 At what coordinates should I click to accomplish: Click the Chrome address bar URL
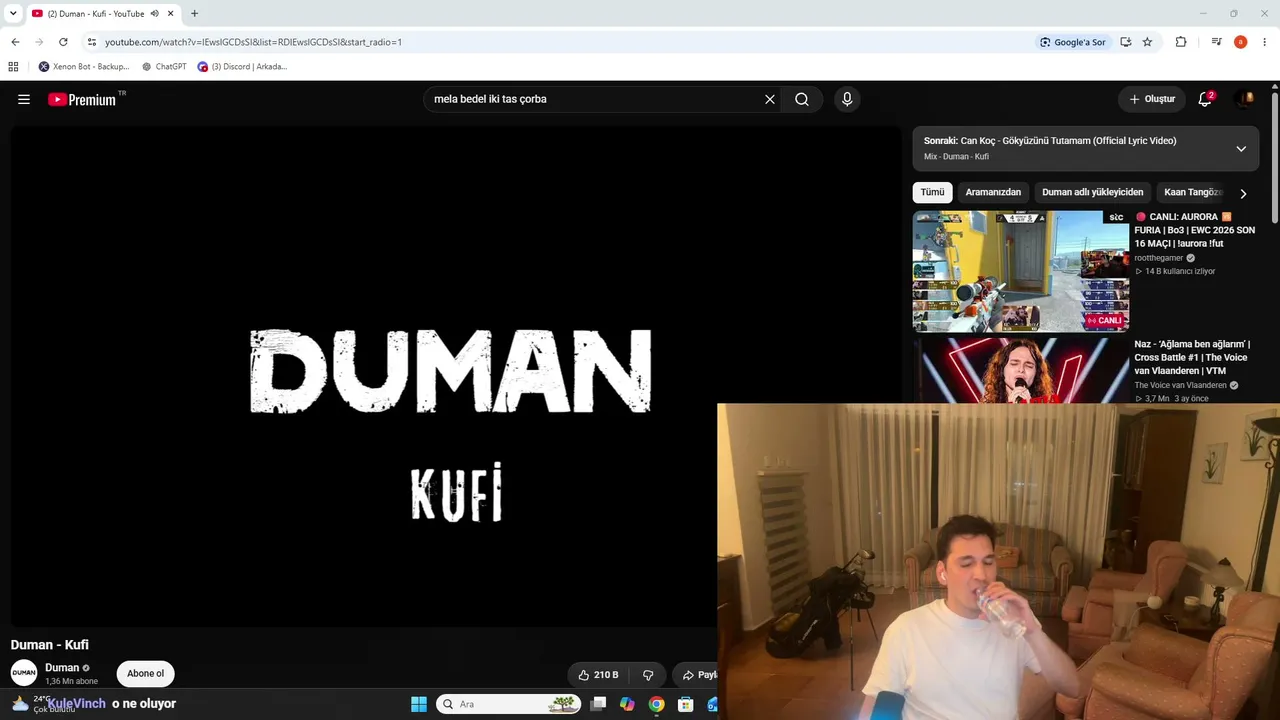tap(253, 42)
